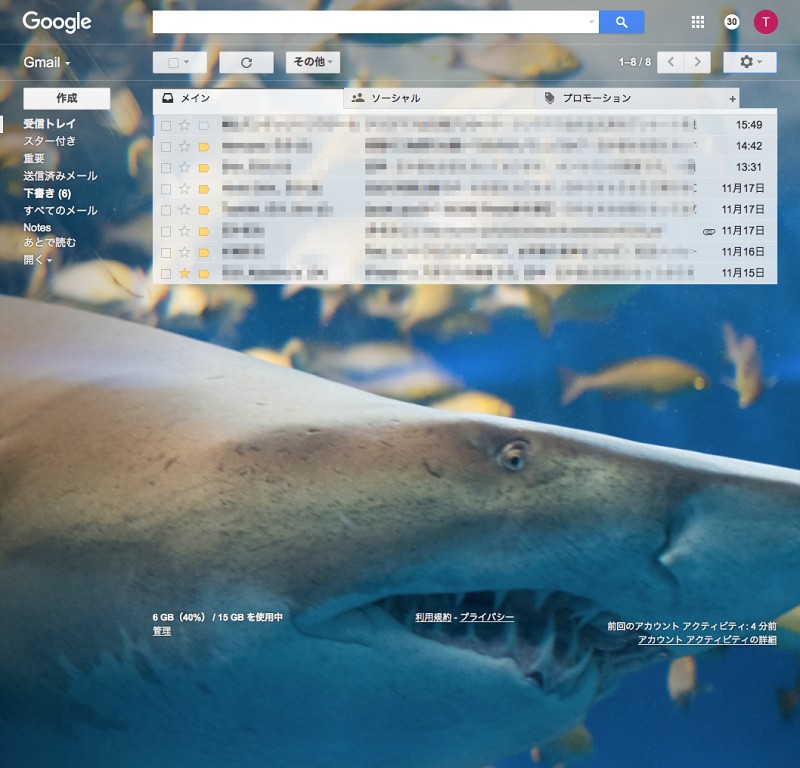Open the email received at 14:42

point(465,146)
